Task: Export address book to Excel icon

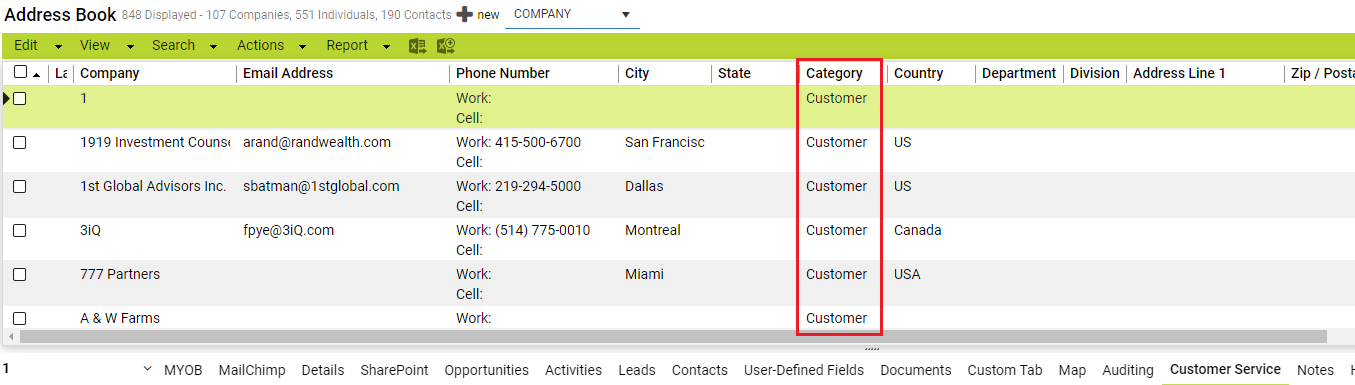Action: click(x=418, y=46)
